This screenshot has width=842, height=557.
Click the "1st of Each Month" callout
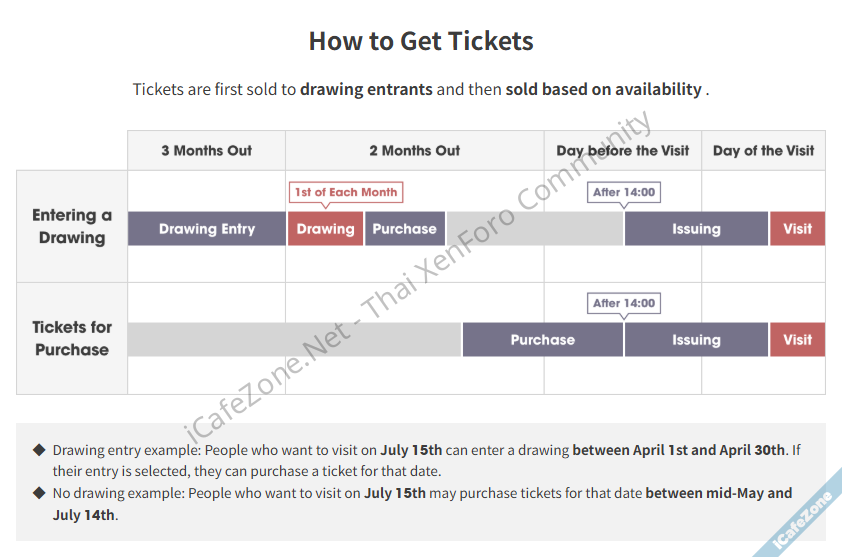[346, 192]
